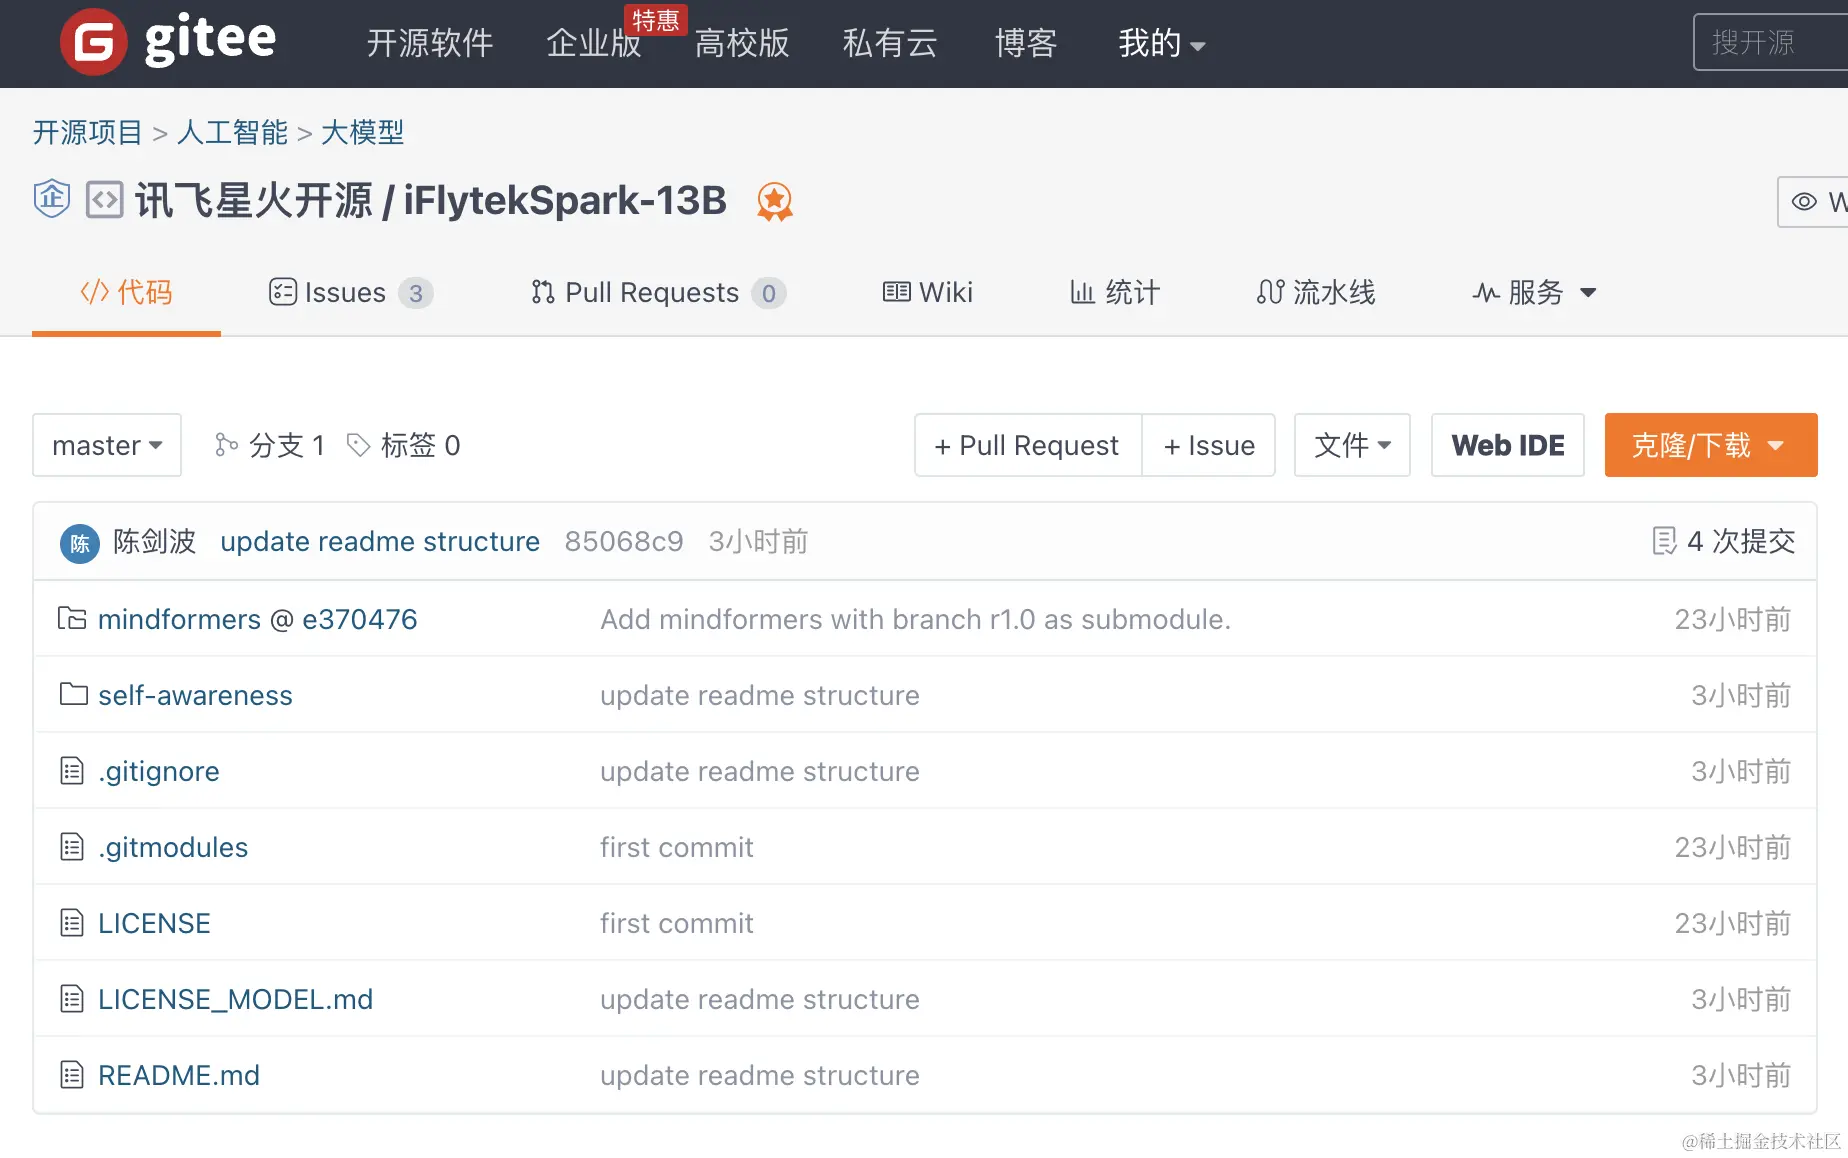Click the tag icon next to 标签 0
This screenshot has width=1848, height=1158.
coord(358,445)
